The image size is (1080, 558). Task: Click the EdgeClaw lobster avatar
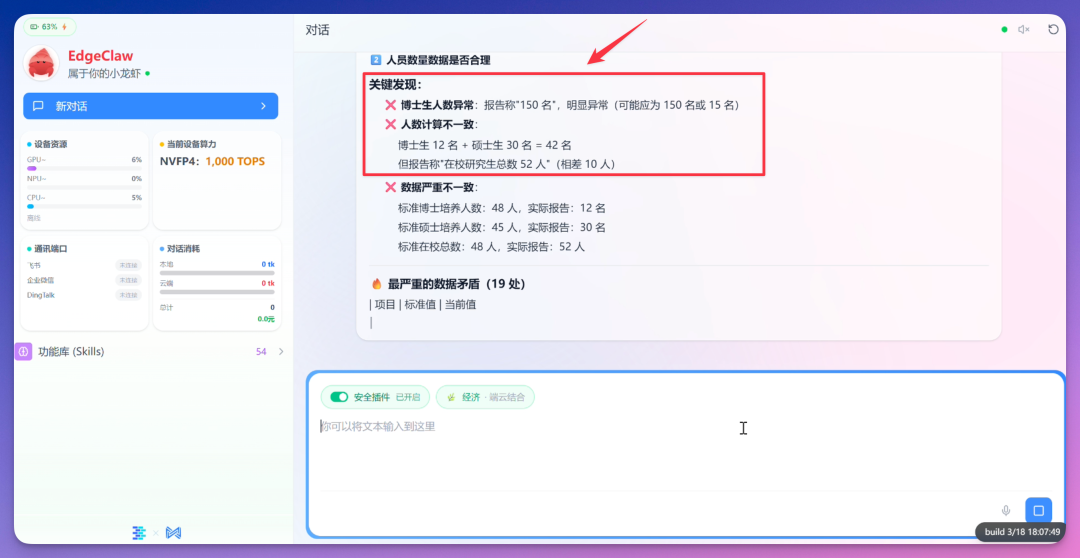tap(41, 63)
